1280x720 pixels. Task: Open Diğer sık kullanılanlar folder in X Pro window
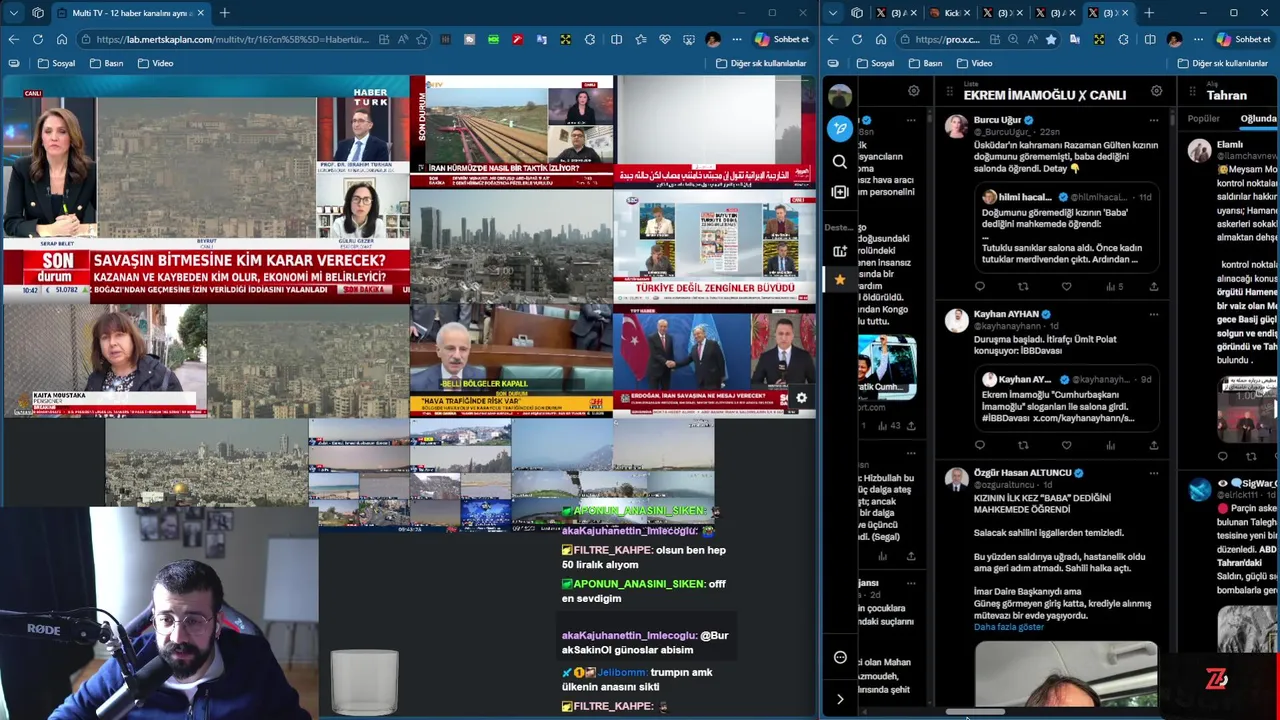1222,63
